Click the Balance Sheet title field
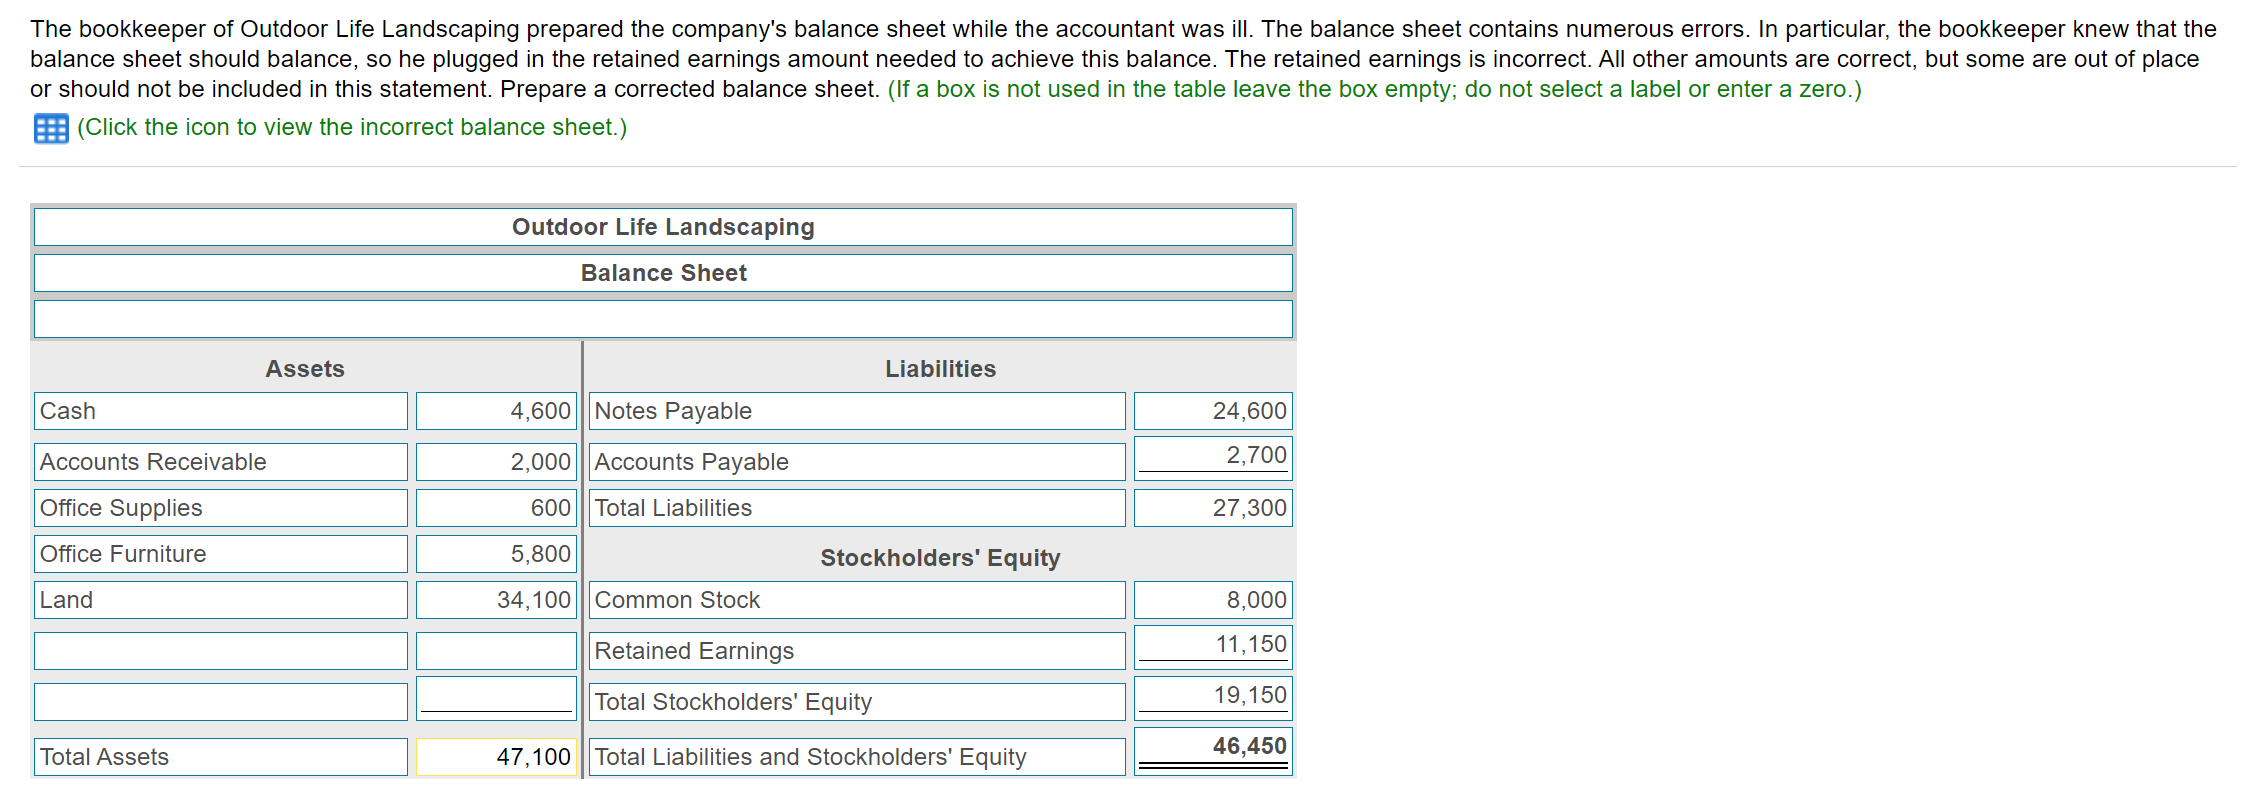The image size is (2256, 801). pyautogui.click(x=663, y=273)
